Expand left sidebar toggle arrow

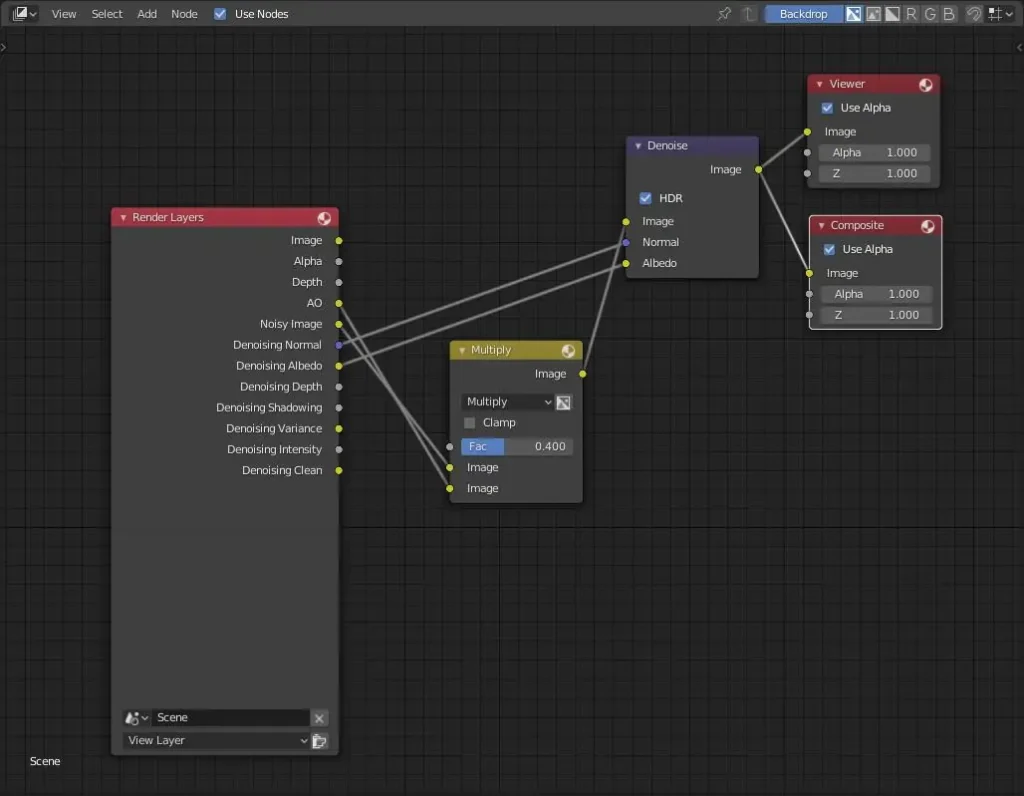[3, 47]
